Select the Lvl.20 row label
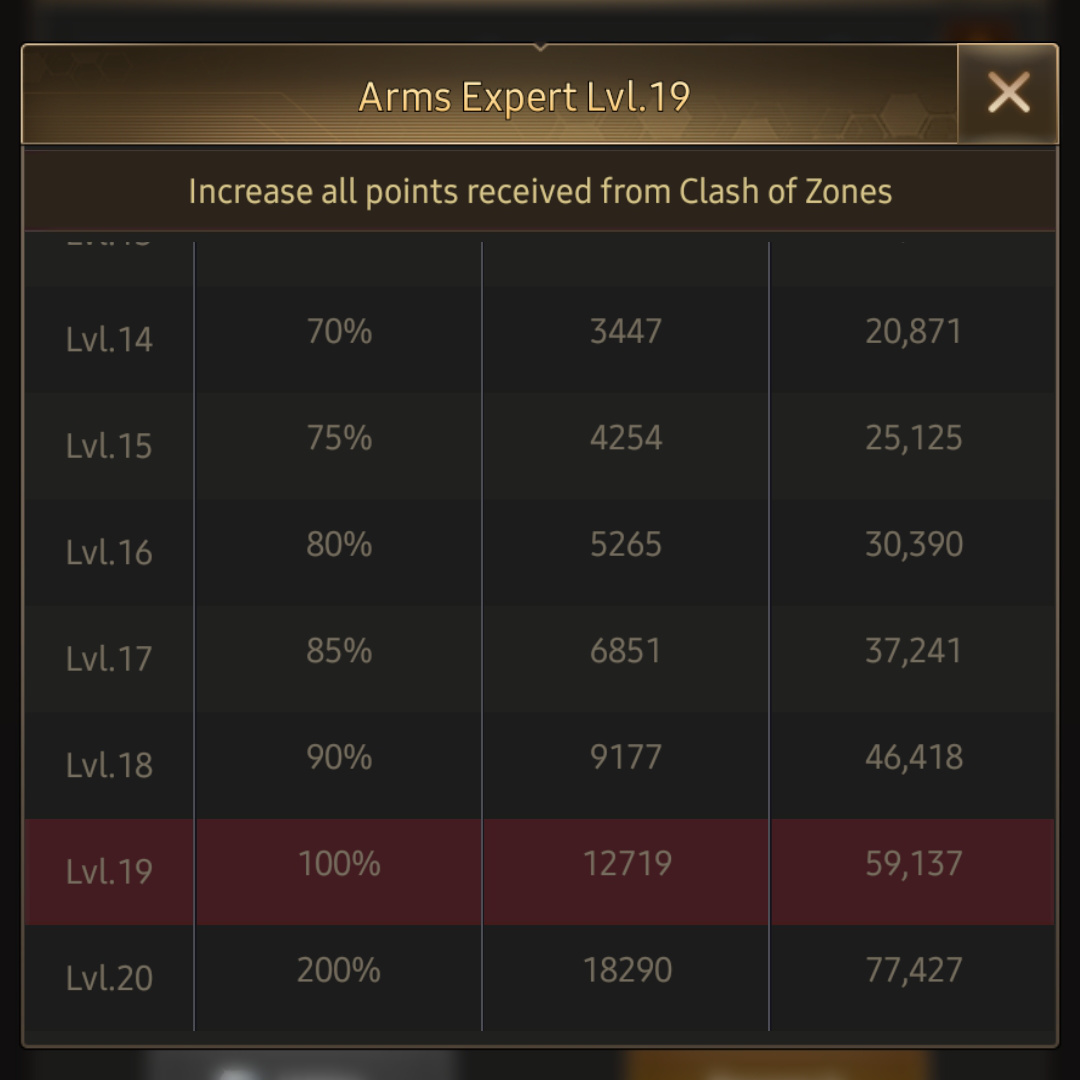1080x1080 pixels. 109,978
